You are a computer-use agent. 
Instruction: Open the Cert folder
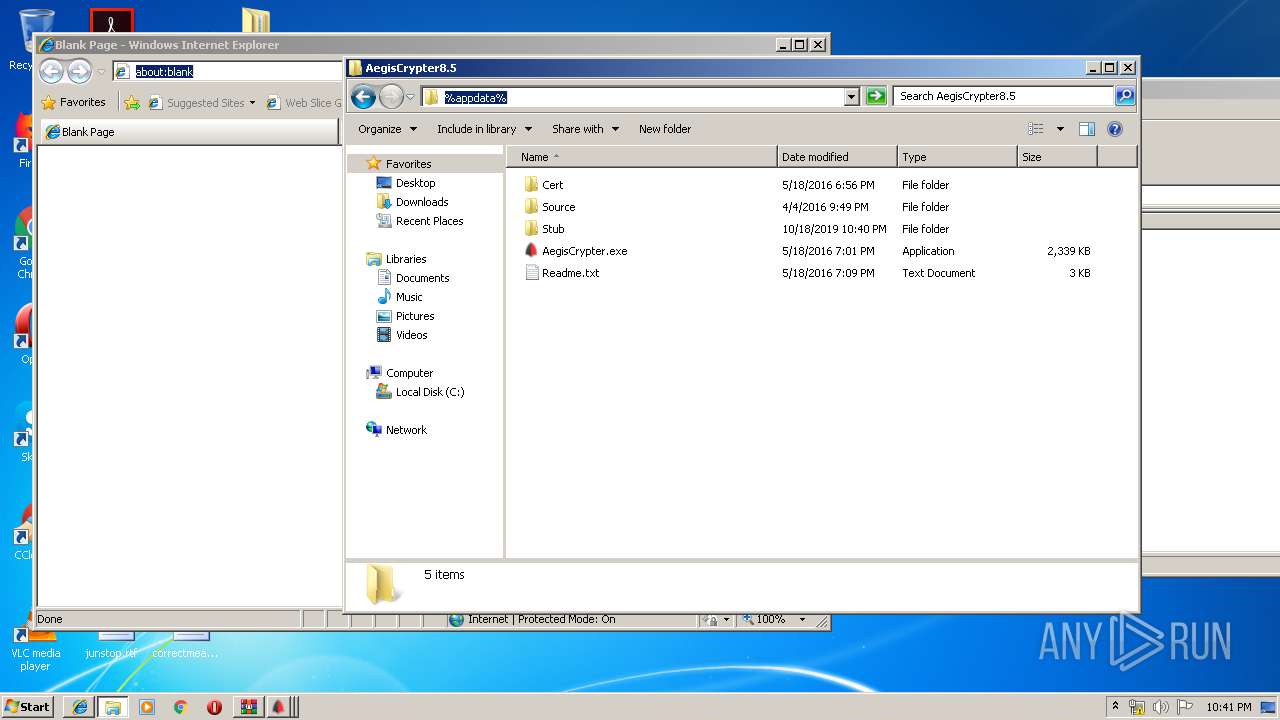coord(553,185)
